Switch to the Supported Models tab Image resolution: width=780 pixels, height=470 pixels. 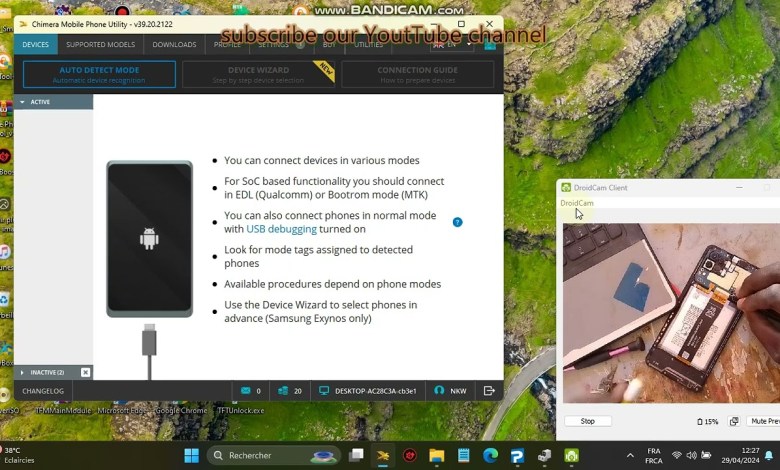click(x=100, y=45)
